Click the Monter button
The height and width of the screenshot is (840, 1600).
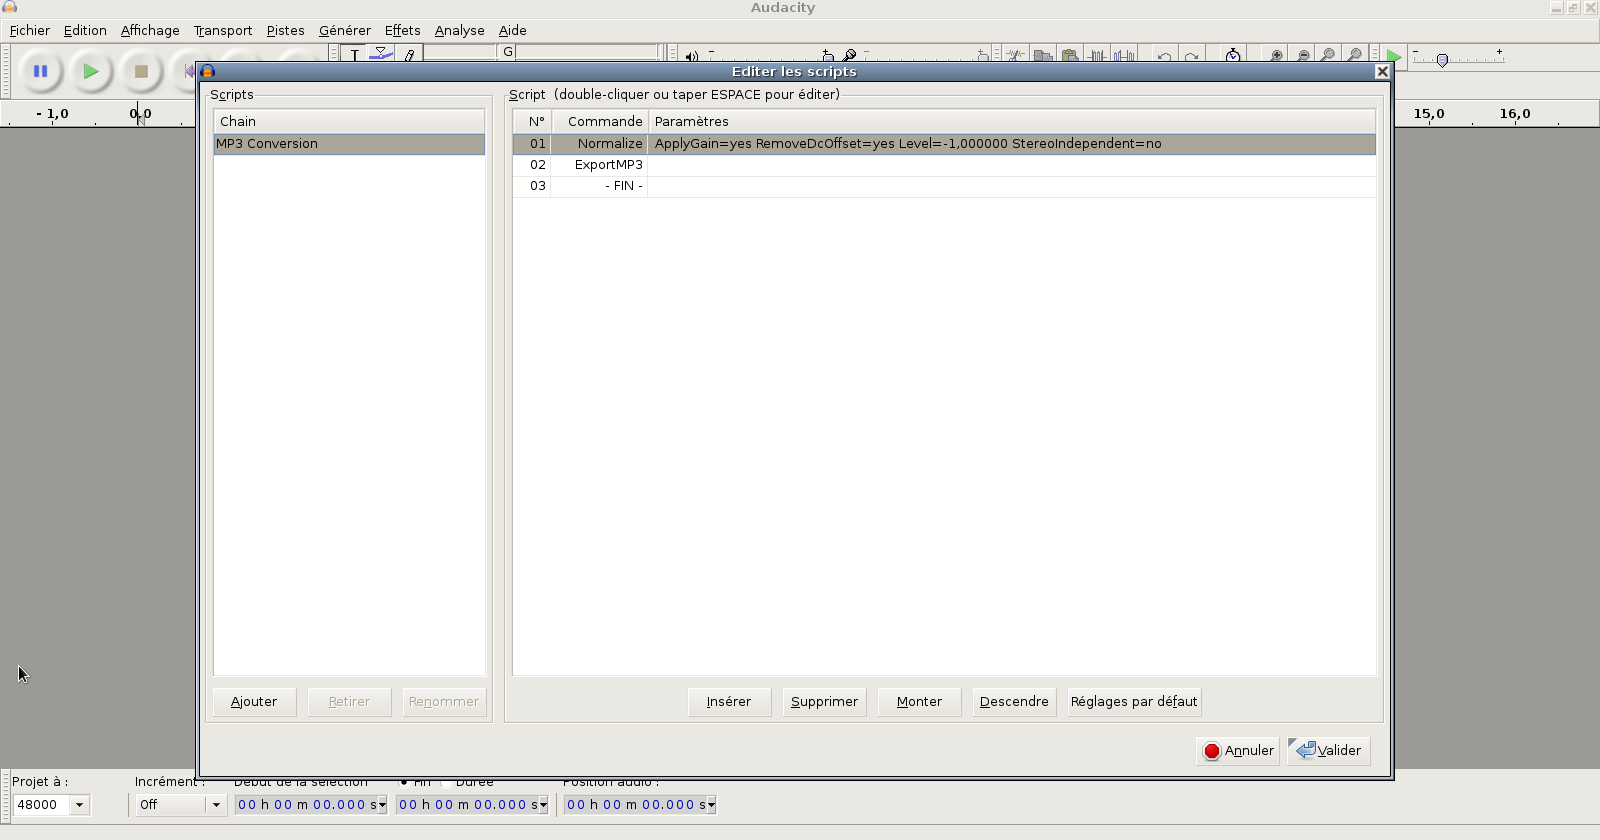[x=919, y=702]
